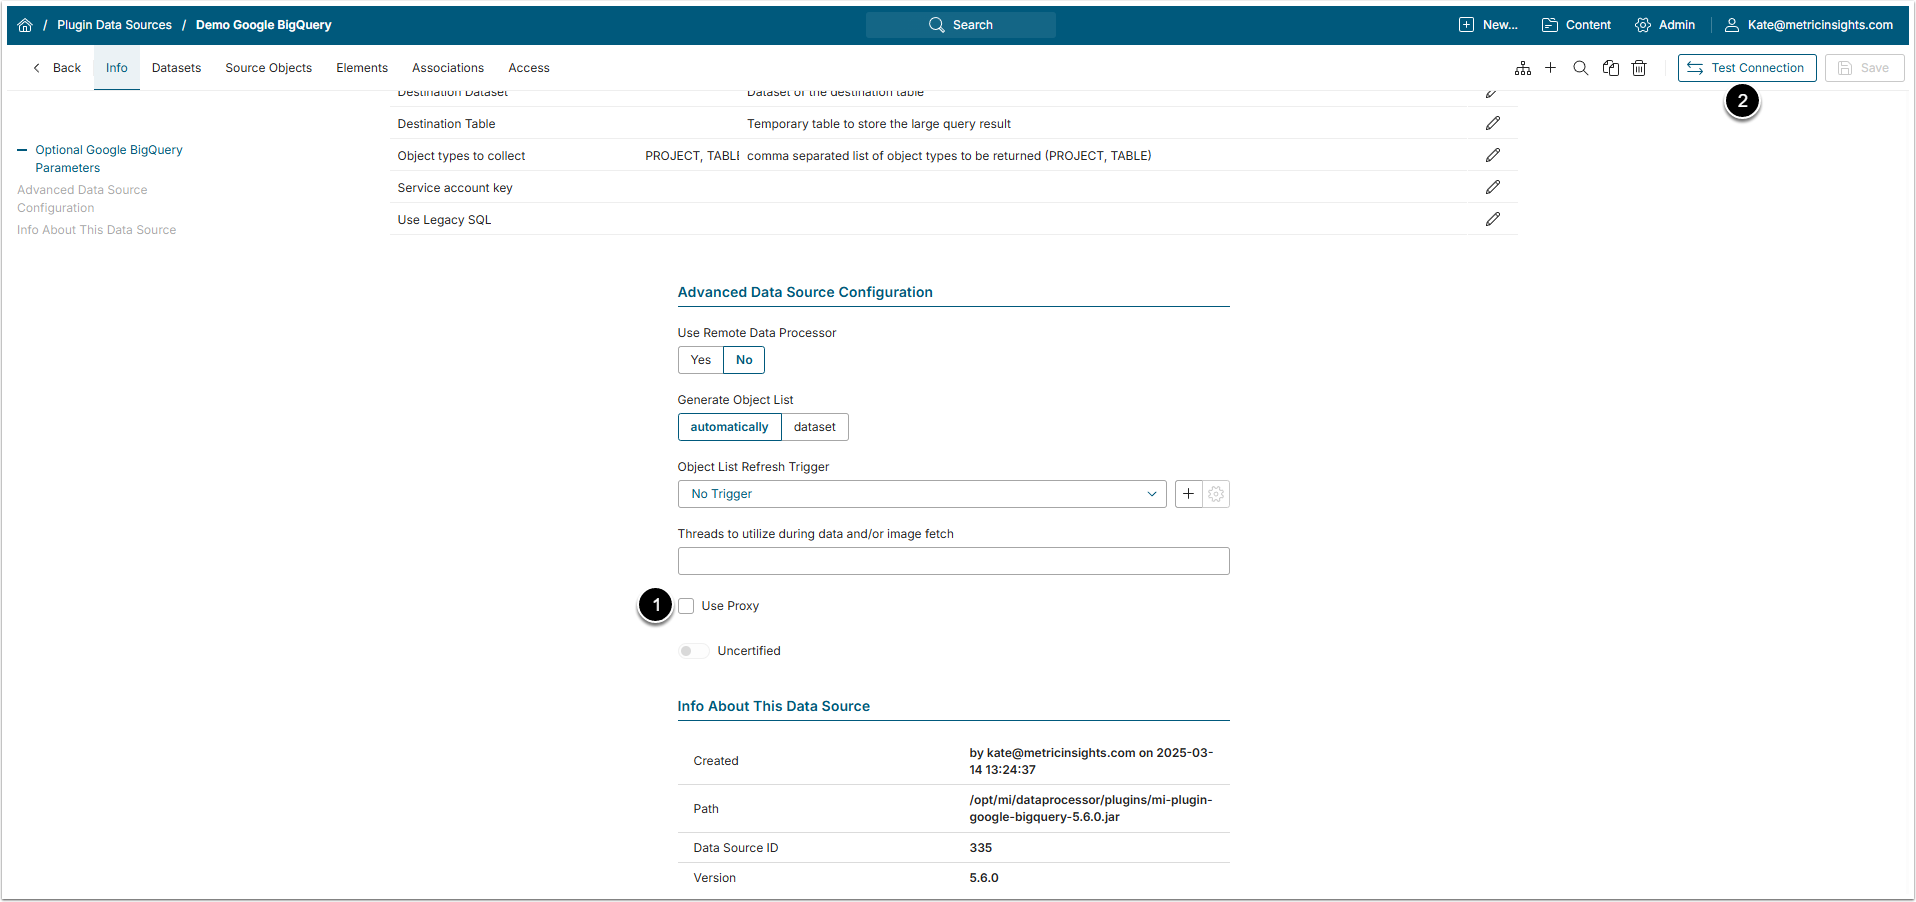Viewport: 1916px width, 902px height.
Task: Set Use Remote Data Processor to Yes
Action: [x=700, y=360]
